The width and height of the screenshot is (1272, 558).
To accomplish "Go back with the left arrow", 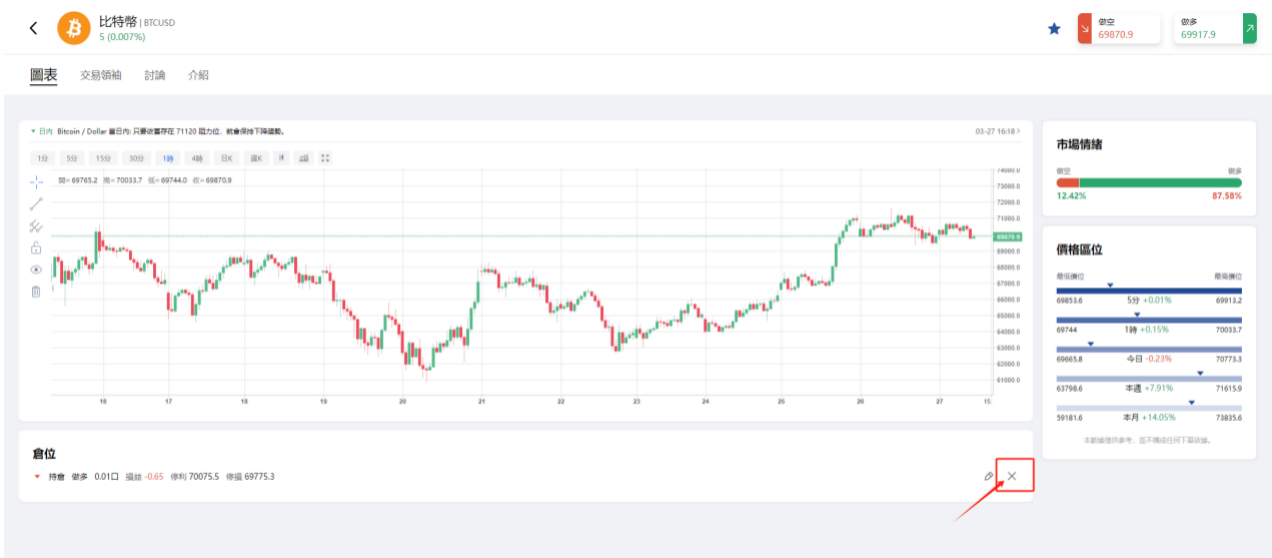I will pyautogui.click(x=34, y=28).
